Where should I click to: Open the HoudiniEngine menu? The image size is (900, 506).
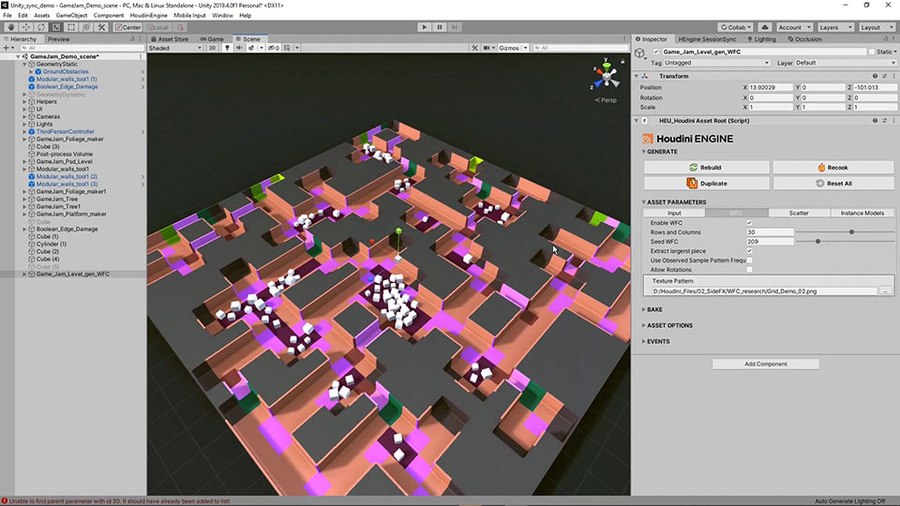pyautogui.click(x=149, y=15)
